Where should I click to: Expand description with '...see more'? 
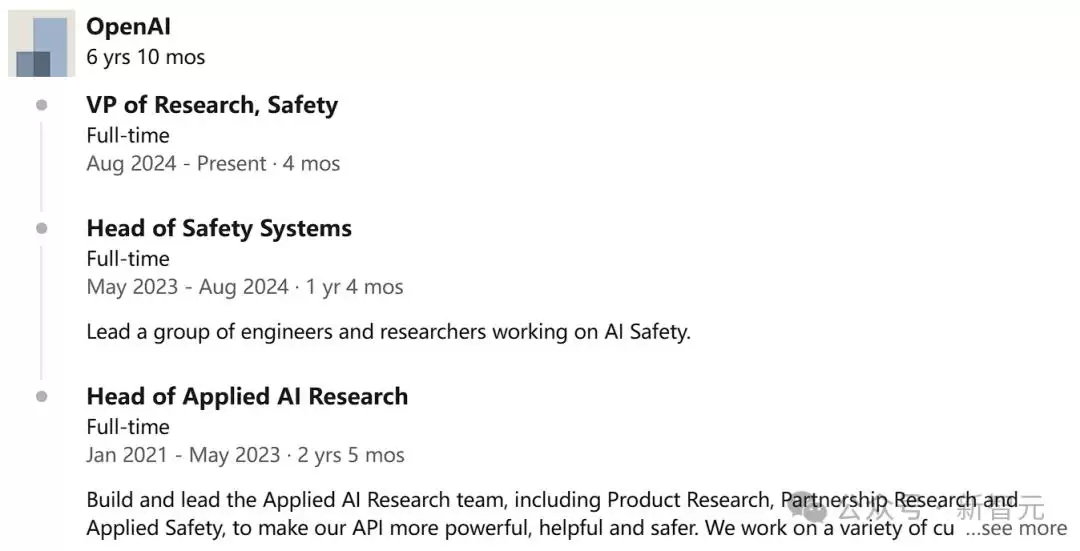tap(1016, 528)
